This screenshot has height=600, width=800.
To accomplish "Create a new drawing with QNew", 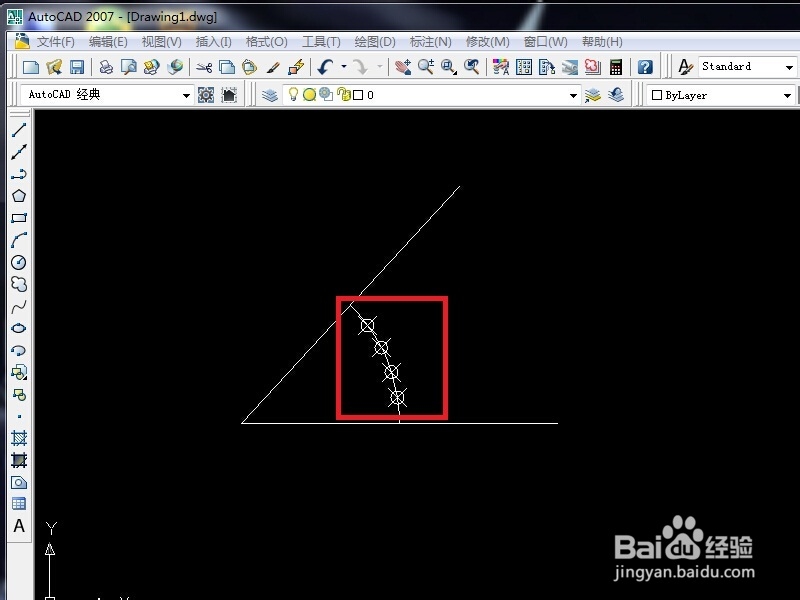I will [31, 67].
